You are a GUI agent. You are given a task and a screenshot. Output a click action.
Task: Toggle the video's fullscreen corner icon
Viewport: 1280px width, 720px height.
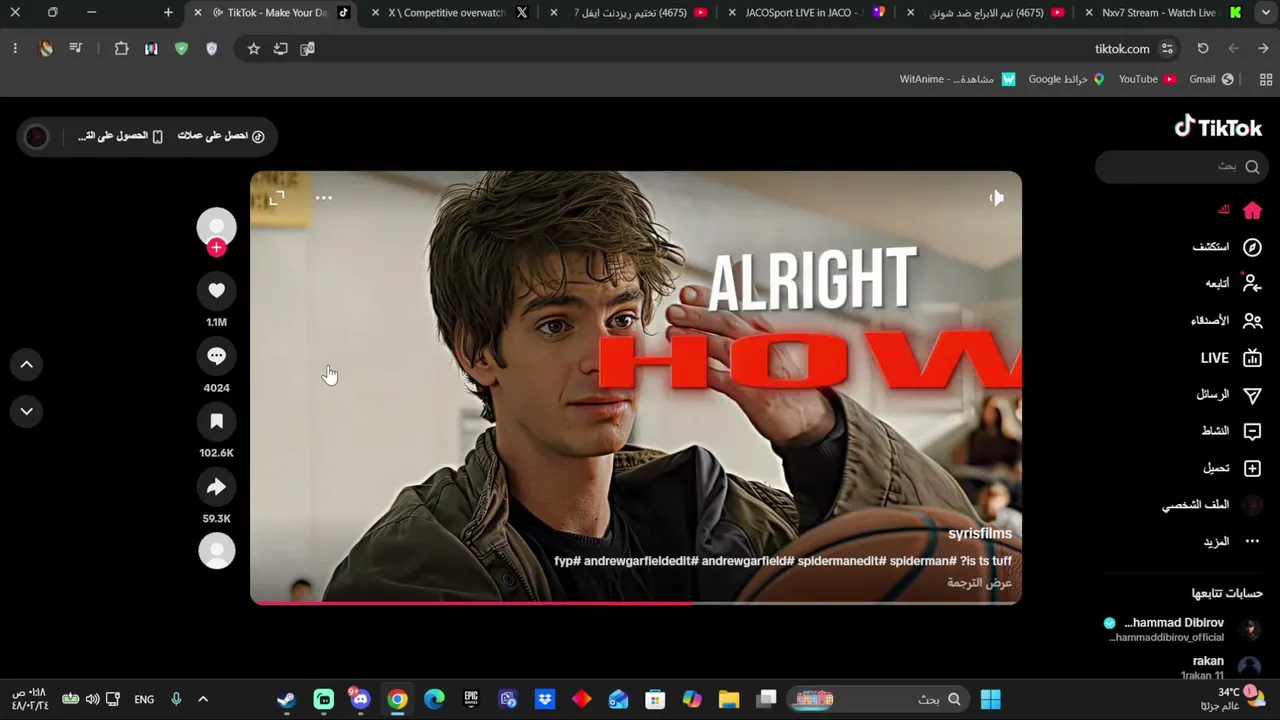(277, 198)
